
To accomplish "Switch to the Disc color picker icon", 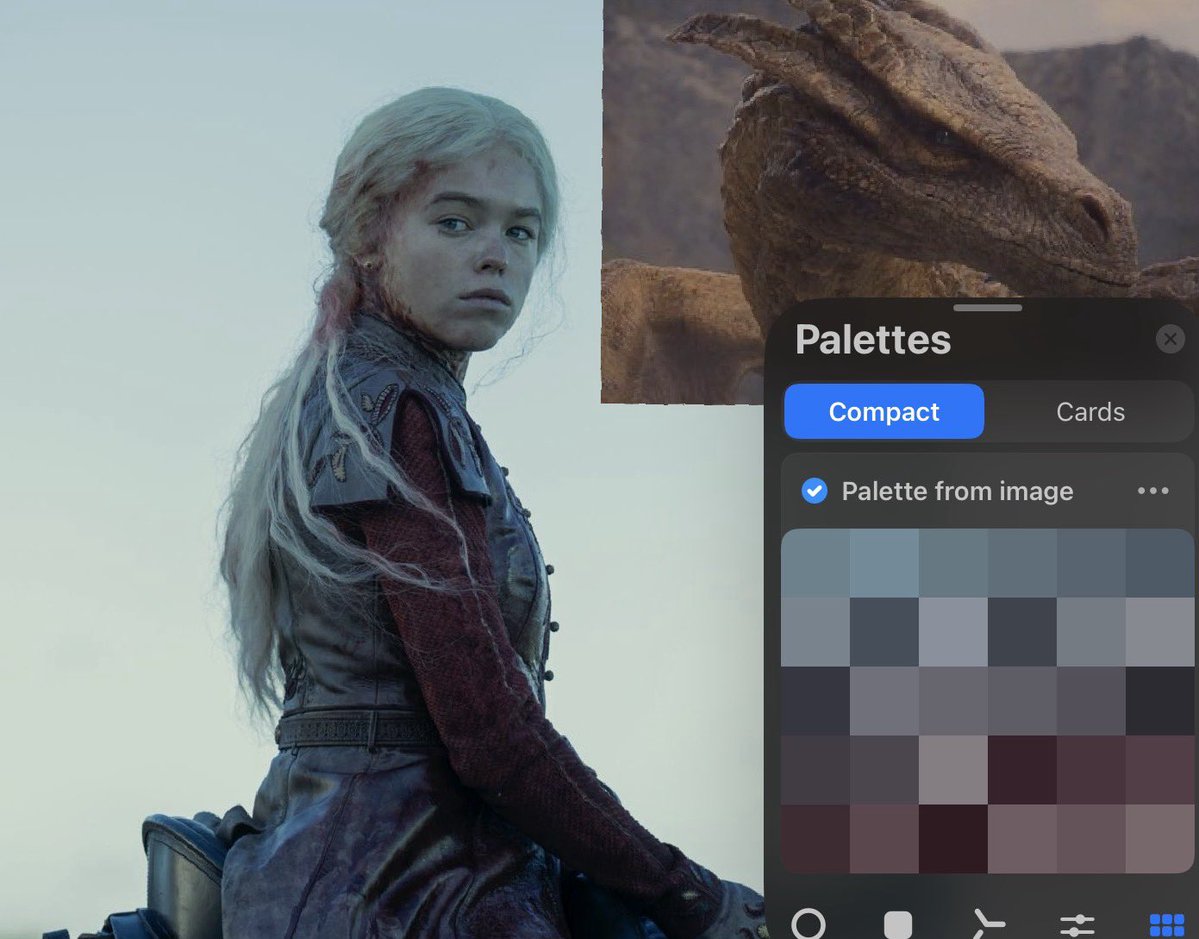I will [808, 924].
